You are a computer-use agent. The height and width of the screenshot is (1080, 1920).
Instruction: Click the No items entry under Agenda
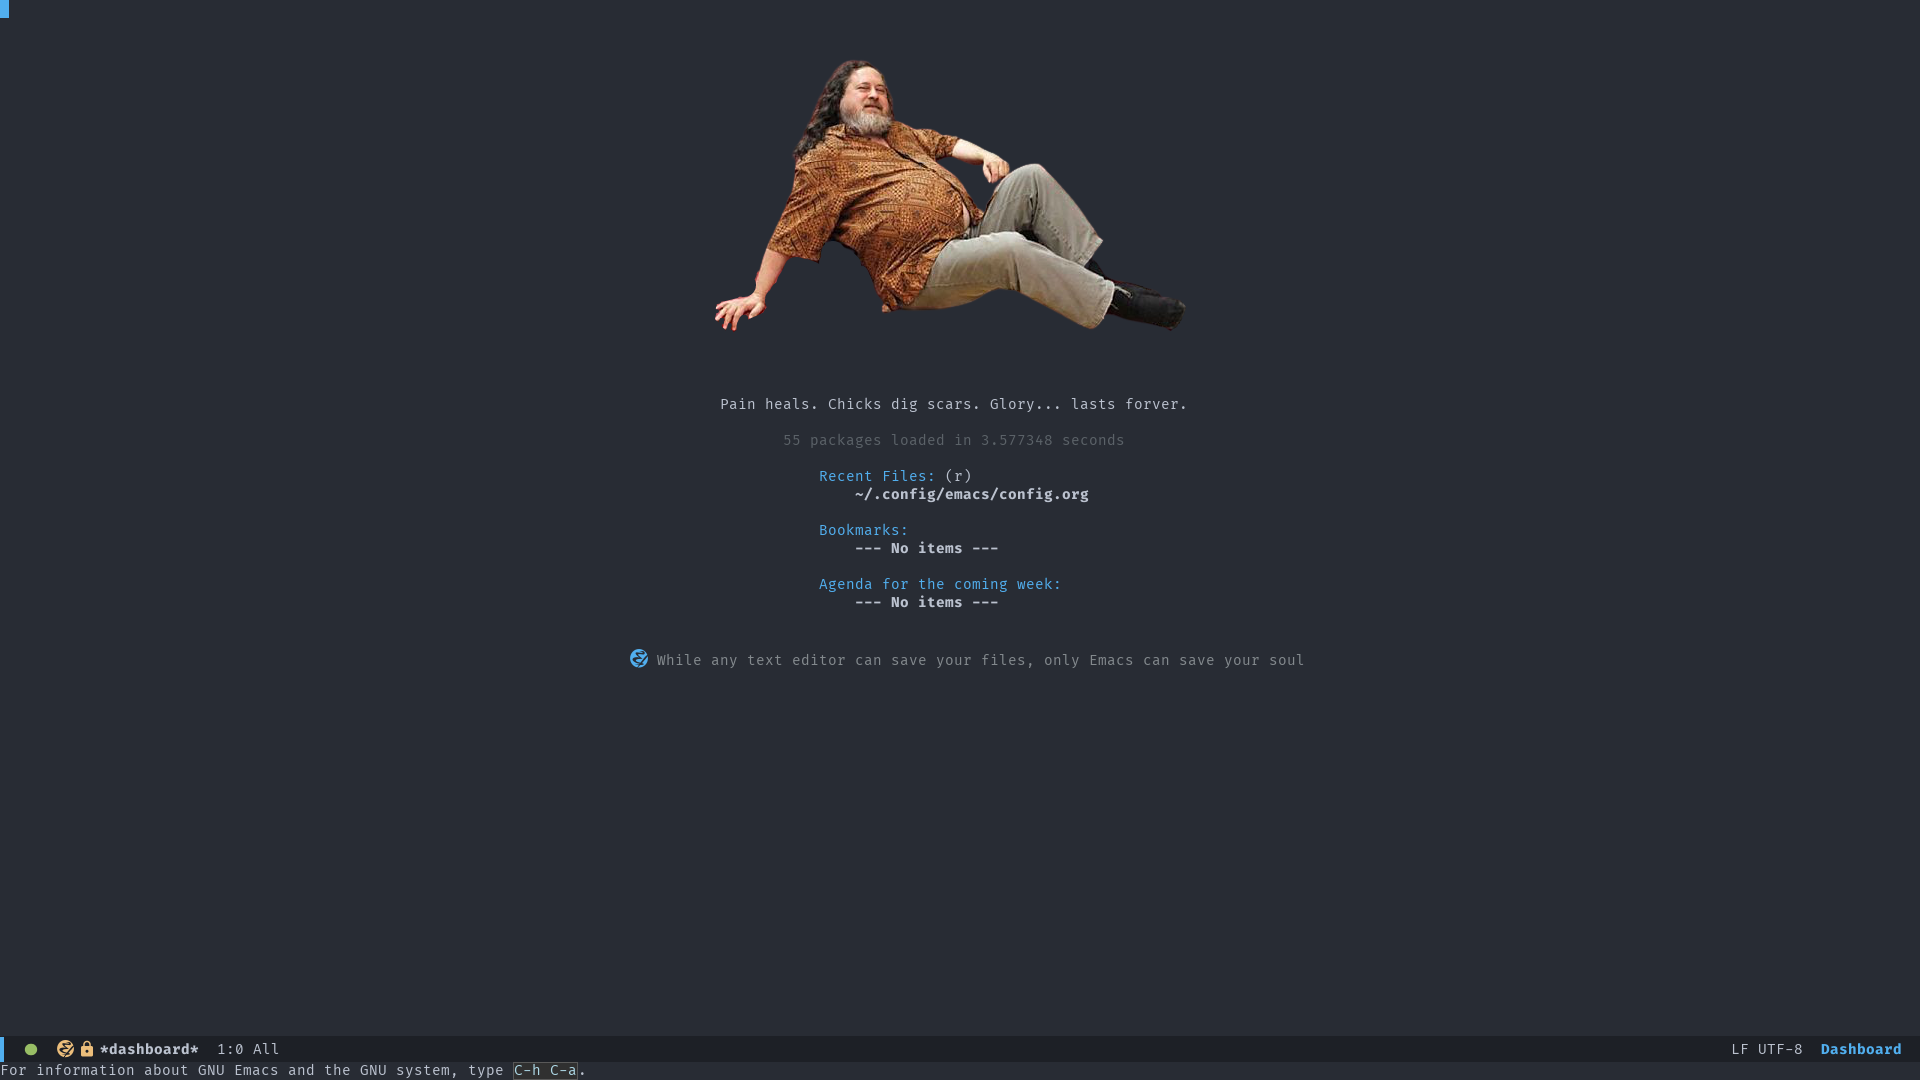(926, 602)
